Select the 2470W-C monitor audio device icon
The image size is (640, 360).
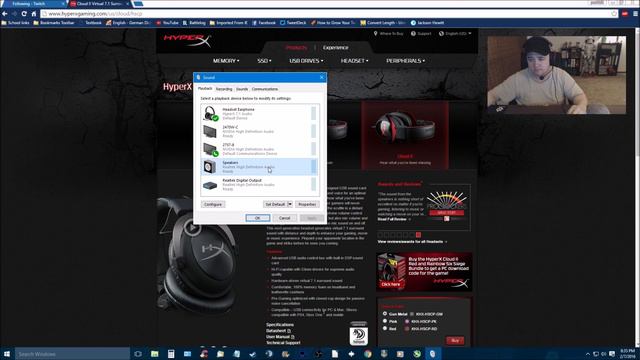pyautogui.click(x=210, y=131)
